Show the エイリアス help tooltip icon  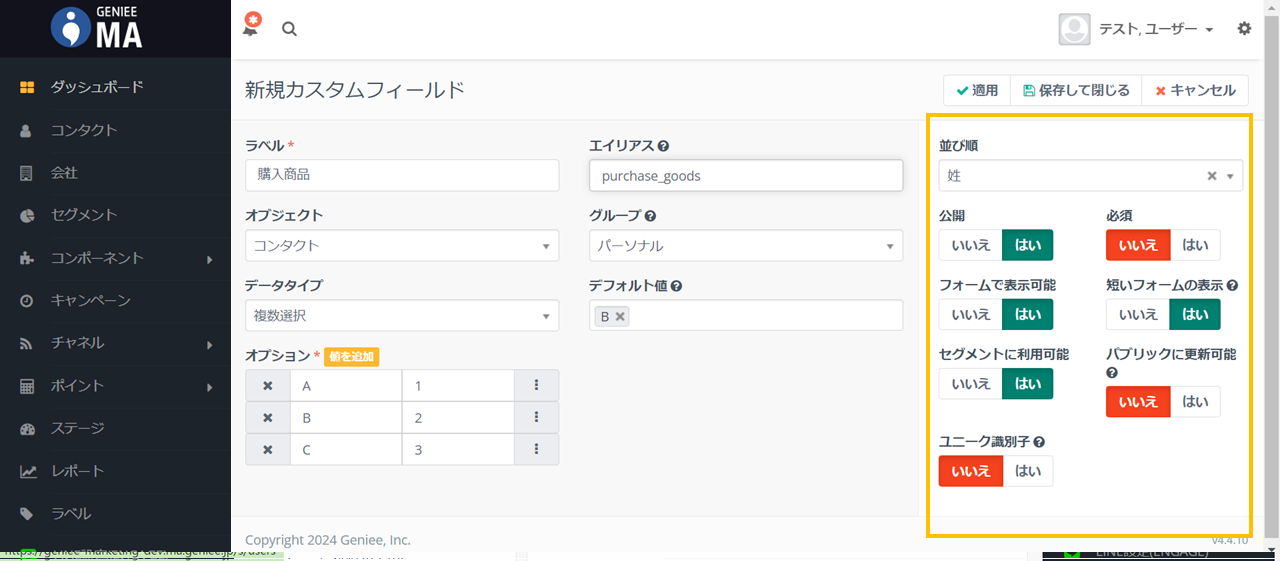(663, 146)
